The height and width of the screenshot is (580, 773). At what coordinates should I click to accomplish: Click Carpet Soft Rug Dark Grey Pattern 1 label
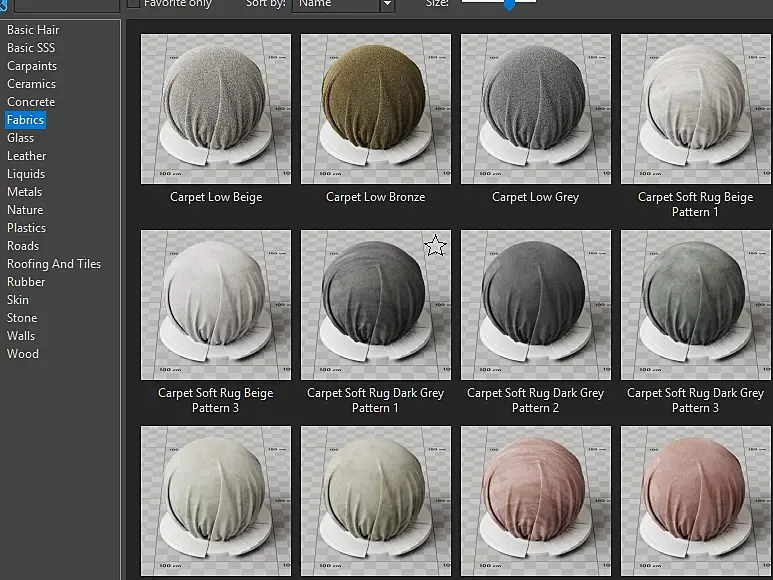376,400
